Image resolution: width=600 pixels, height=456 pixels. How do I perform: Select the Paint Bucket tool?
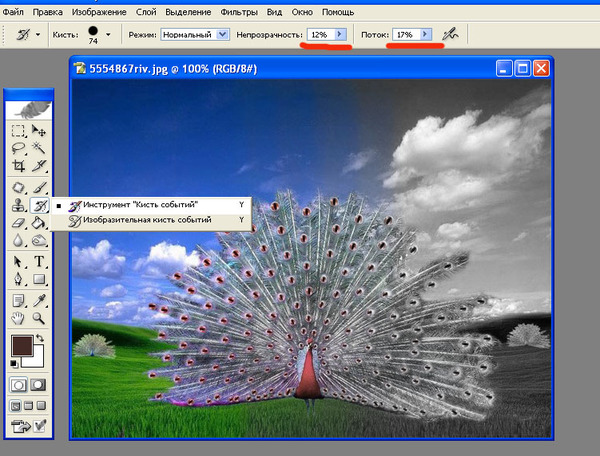click(x=39, y=223)
